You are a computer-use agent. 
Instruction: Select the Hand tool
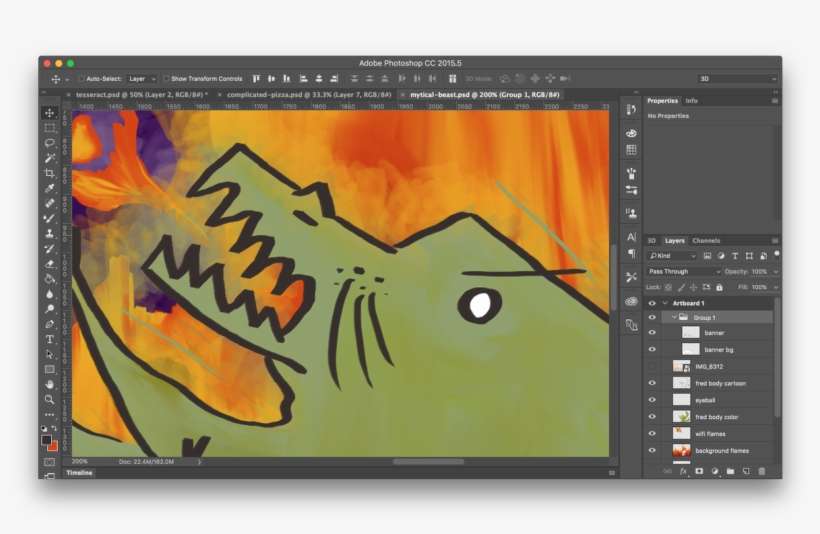(49, 384)
